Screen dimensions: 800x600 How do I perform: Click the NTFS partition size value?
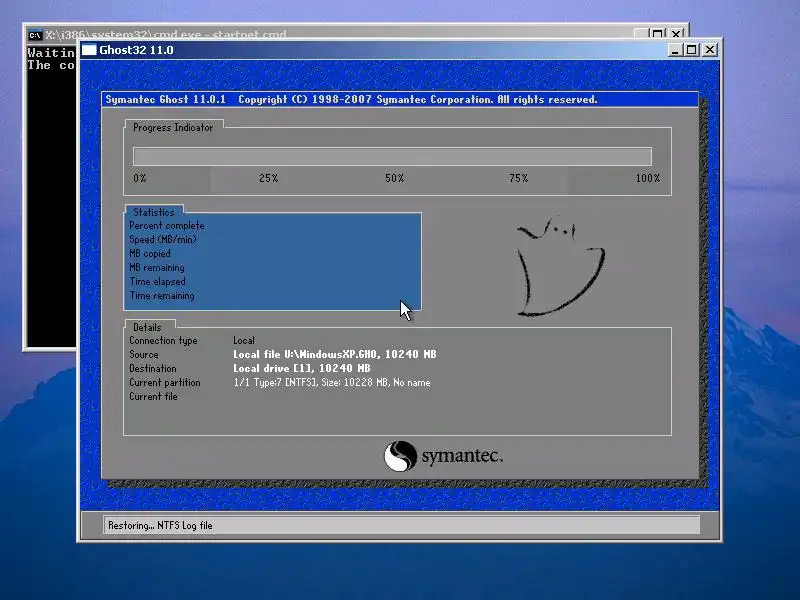click(332, 383)
